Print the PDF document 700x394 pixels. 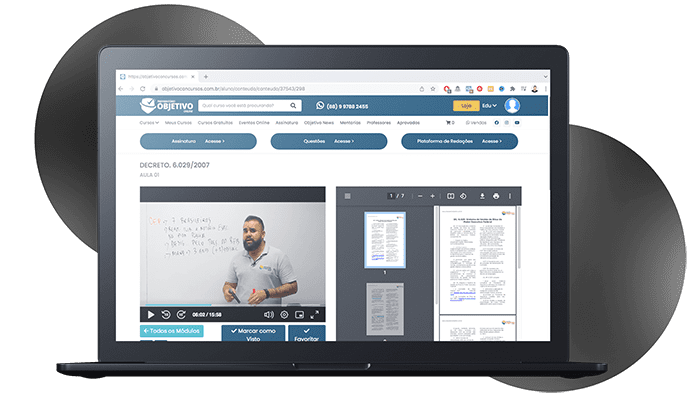(496, 196)
